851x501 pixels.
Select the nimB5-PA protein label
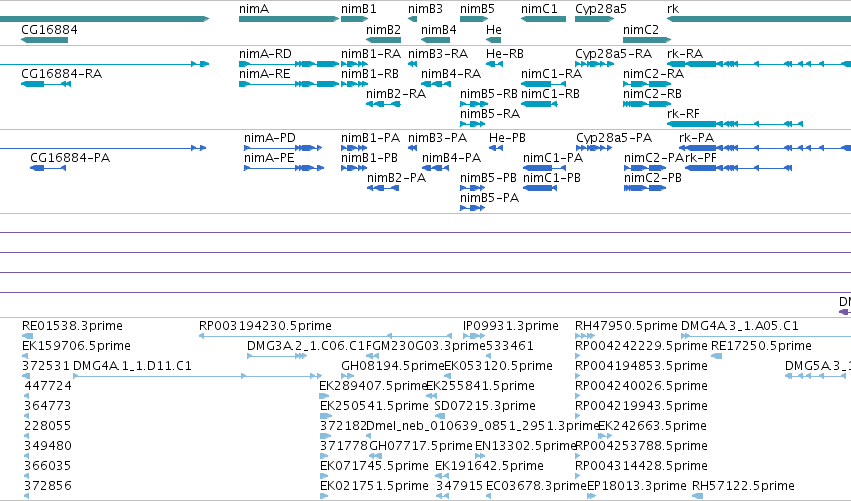coord(490,198)
